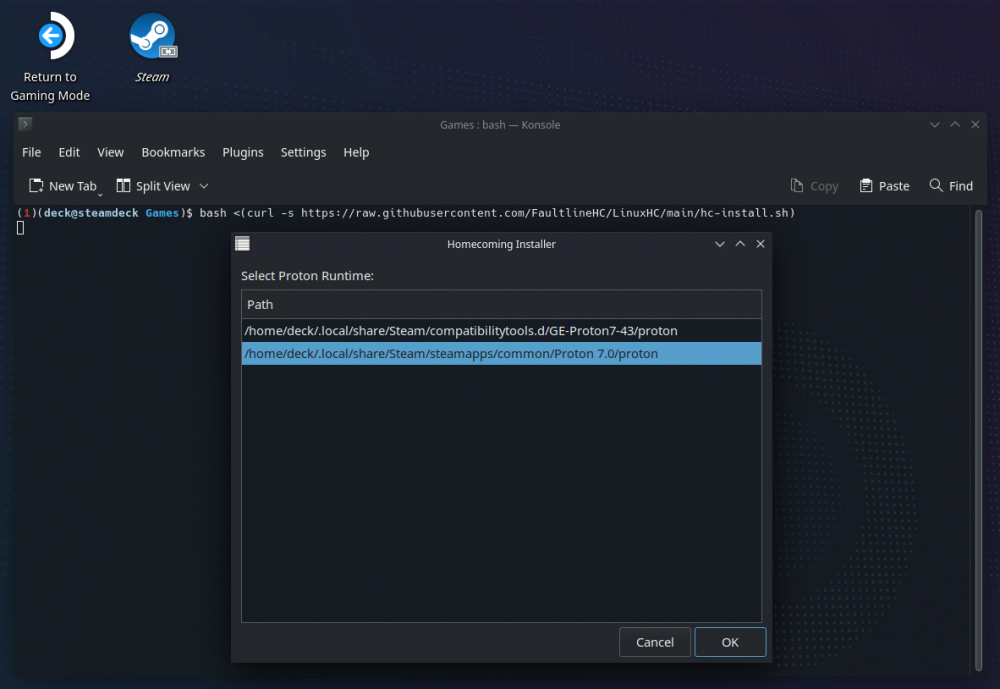Screen dimensions: 1000x689
Task: Launch the Steam desktop shortcut
Action: point(152,39)
